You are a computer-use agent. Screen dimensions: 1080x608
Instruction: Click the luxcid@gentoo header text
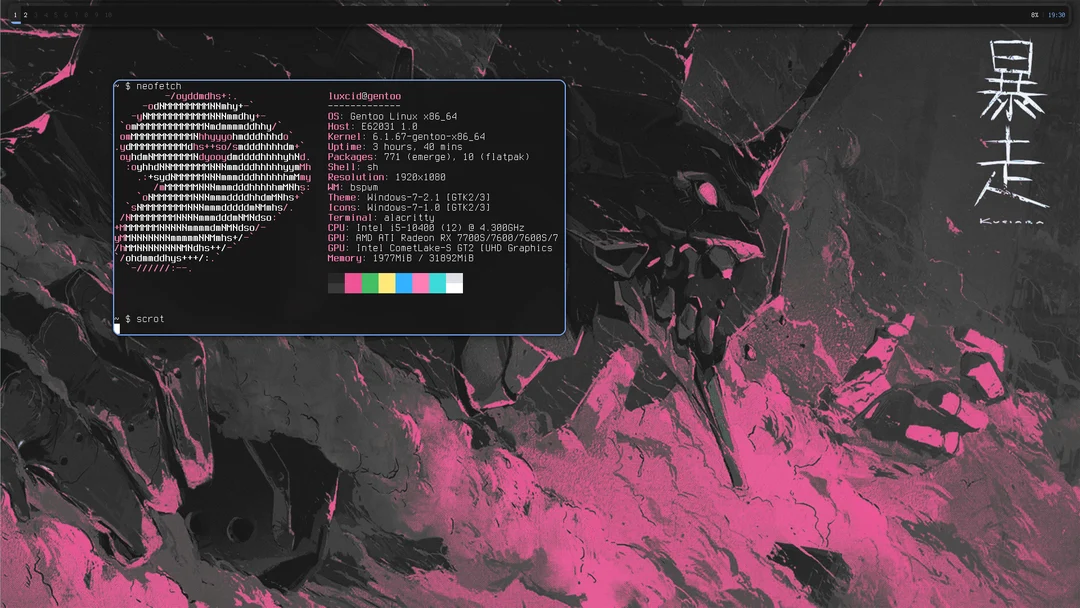point(364,95)
